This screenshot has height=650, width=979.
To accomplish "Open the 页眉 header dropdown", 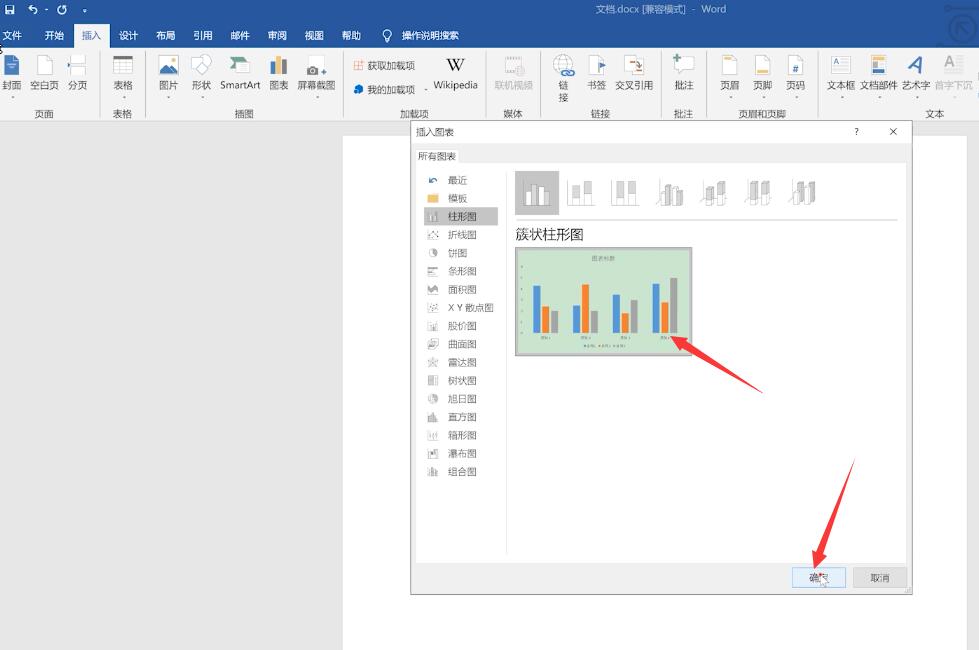I will click(x=730, y=76).
